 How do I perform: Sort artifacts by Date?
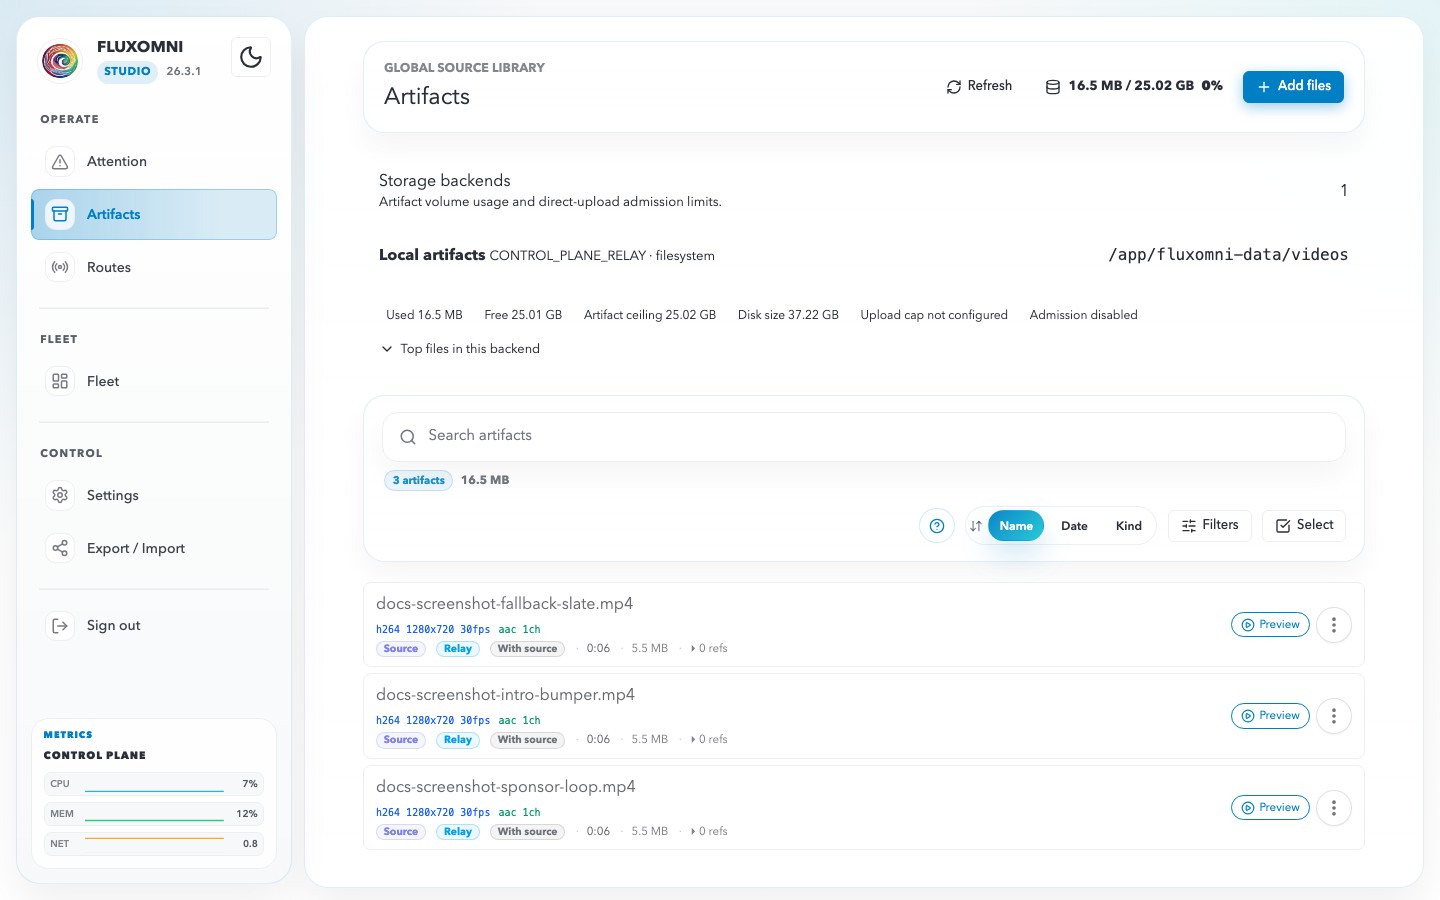1074,526
